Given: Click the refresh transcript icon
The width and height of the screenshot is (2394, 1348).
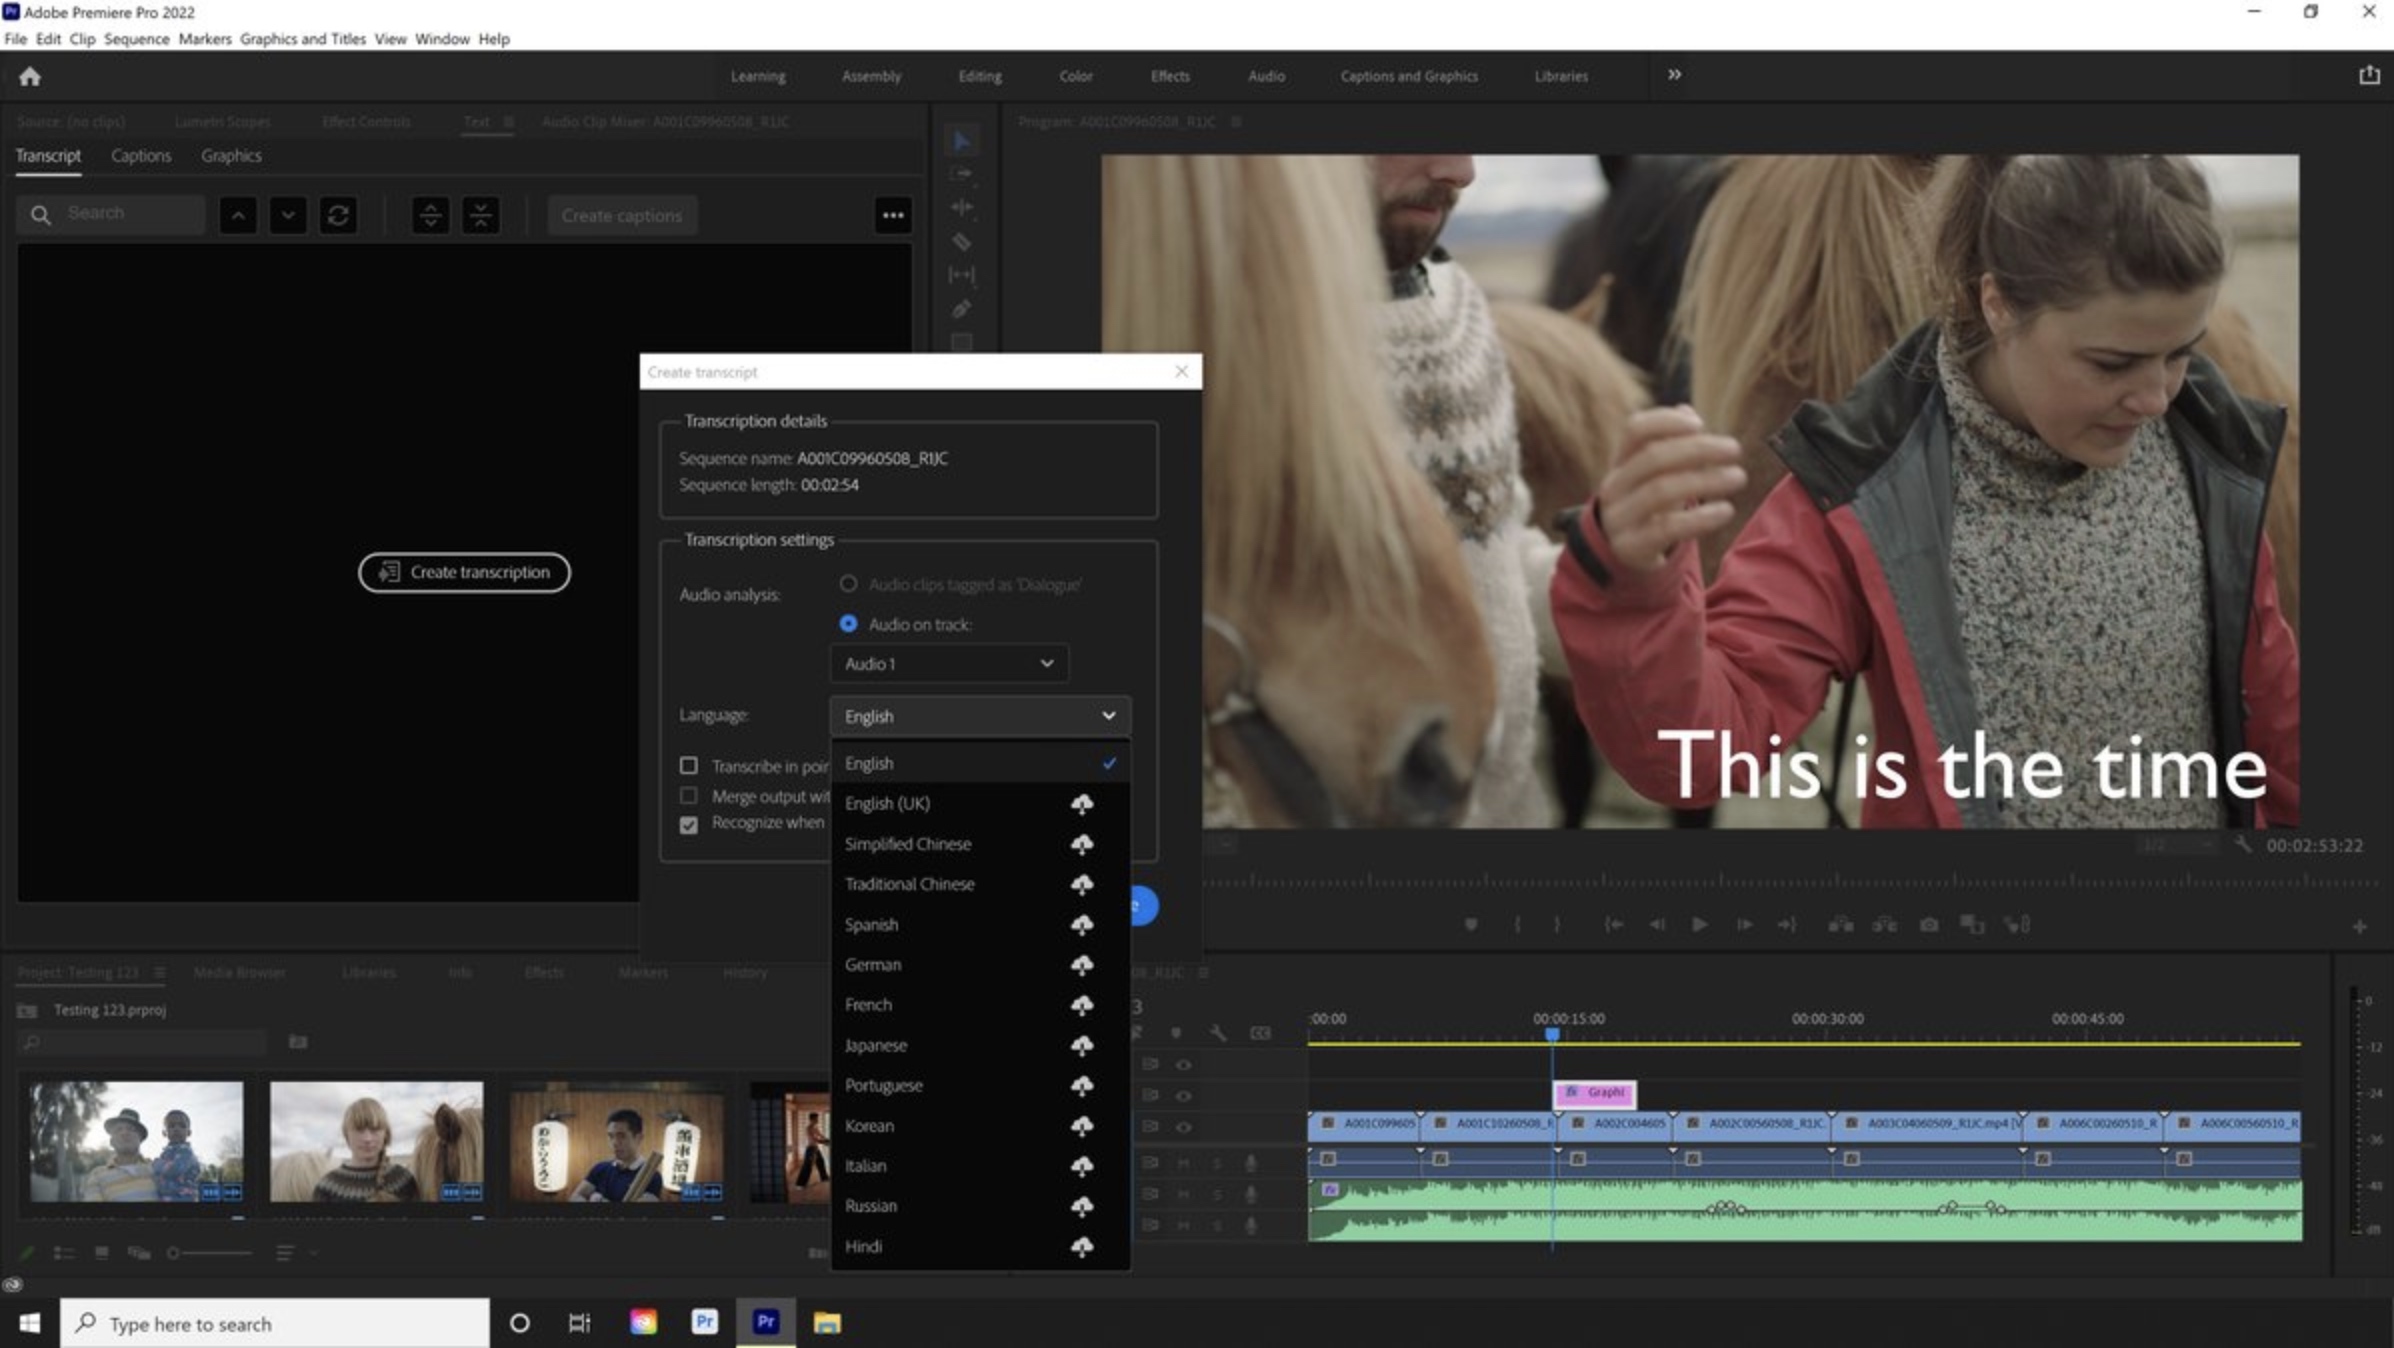Looking at the screenshot, I should click(x=338, y=215).
